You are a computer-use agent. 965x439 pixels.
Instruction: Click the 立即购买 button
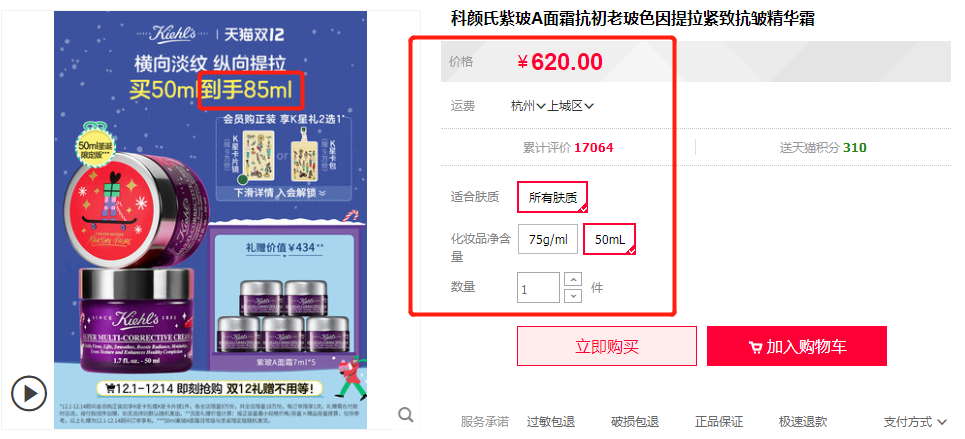point(607,346)
